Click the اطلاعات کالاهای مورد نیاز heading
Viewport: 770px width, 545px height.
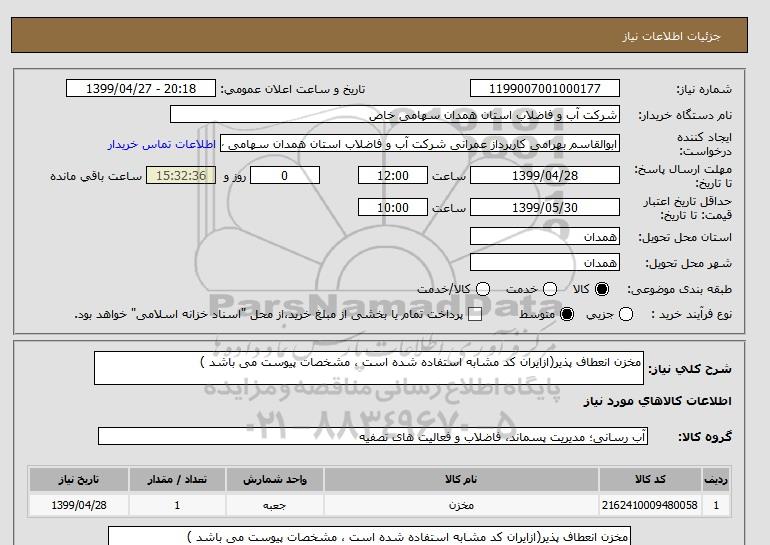tap(658, 401)
